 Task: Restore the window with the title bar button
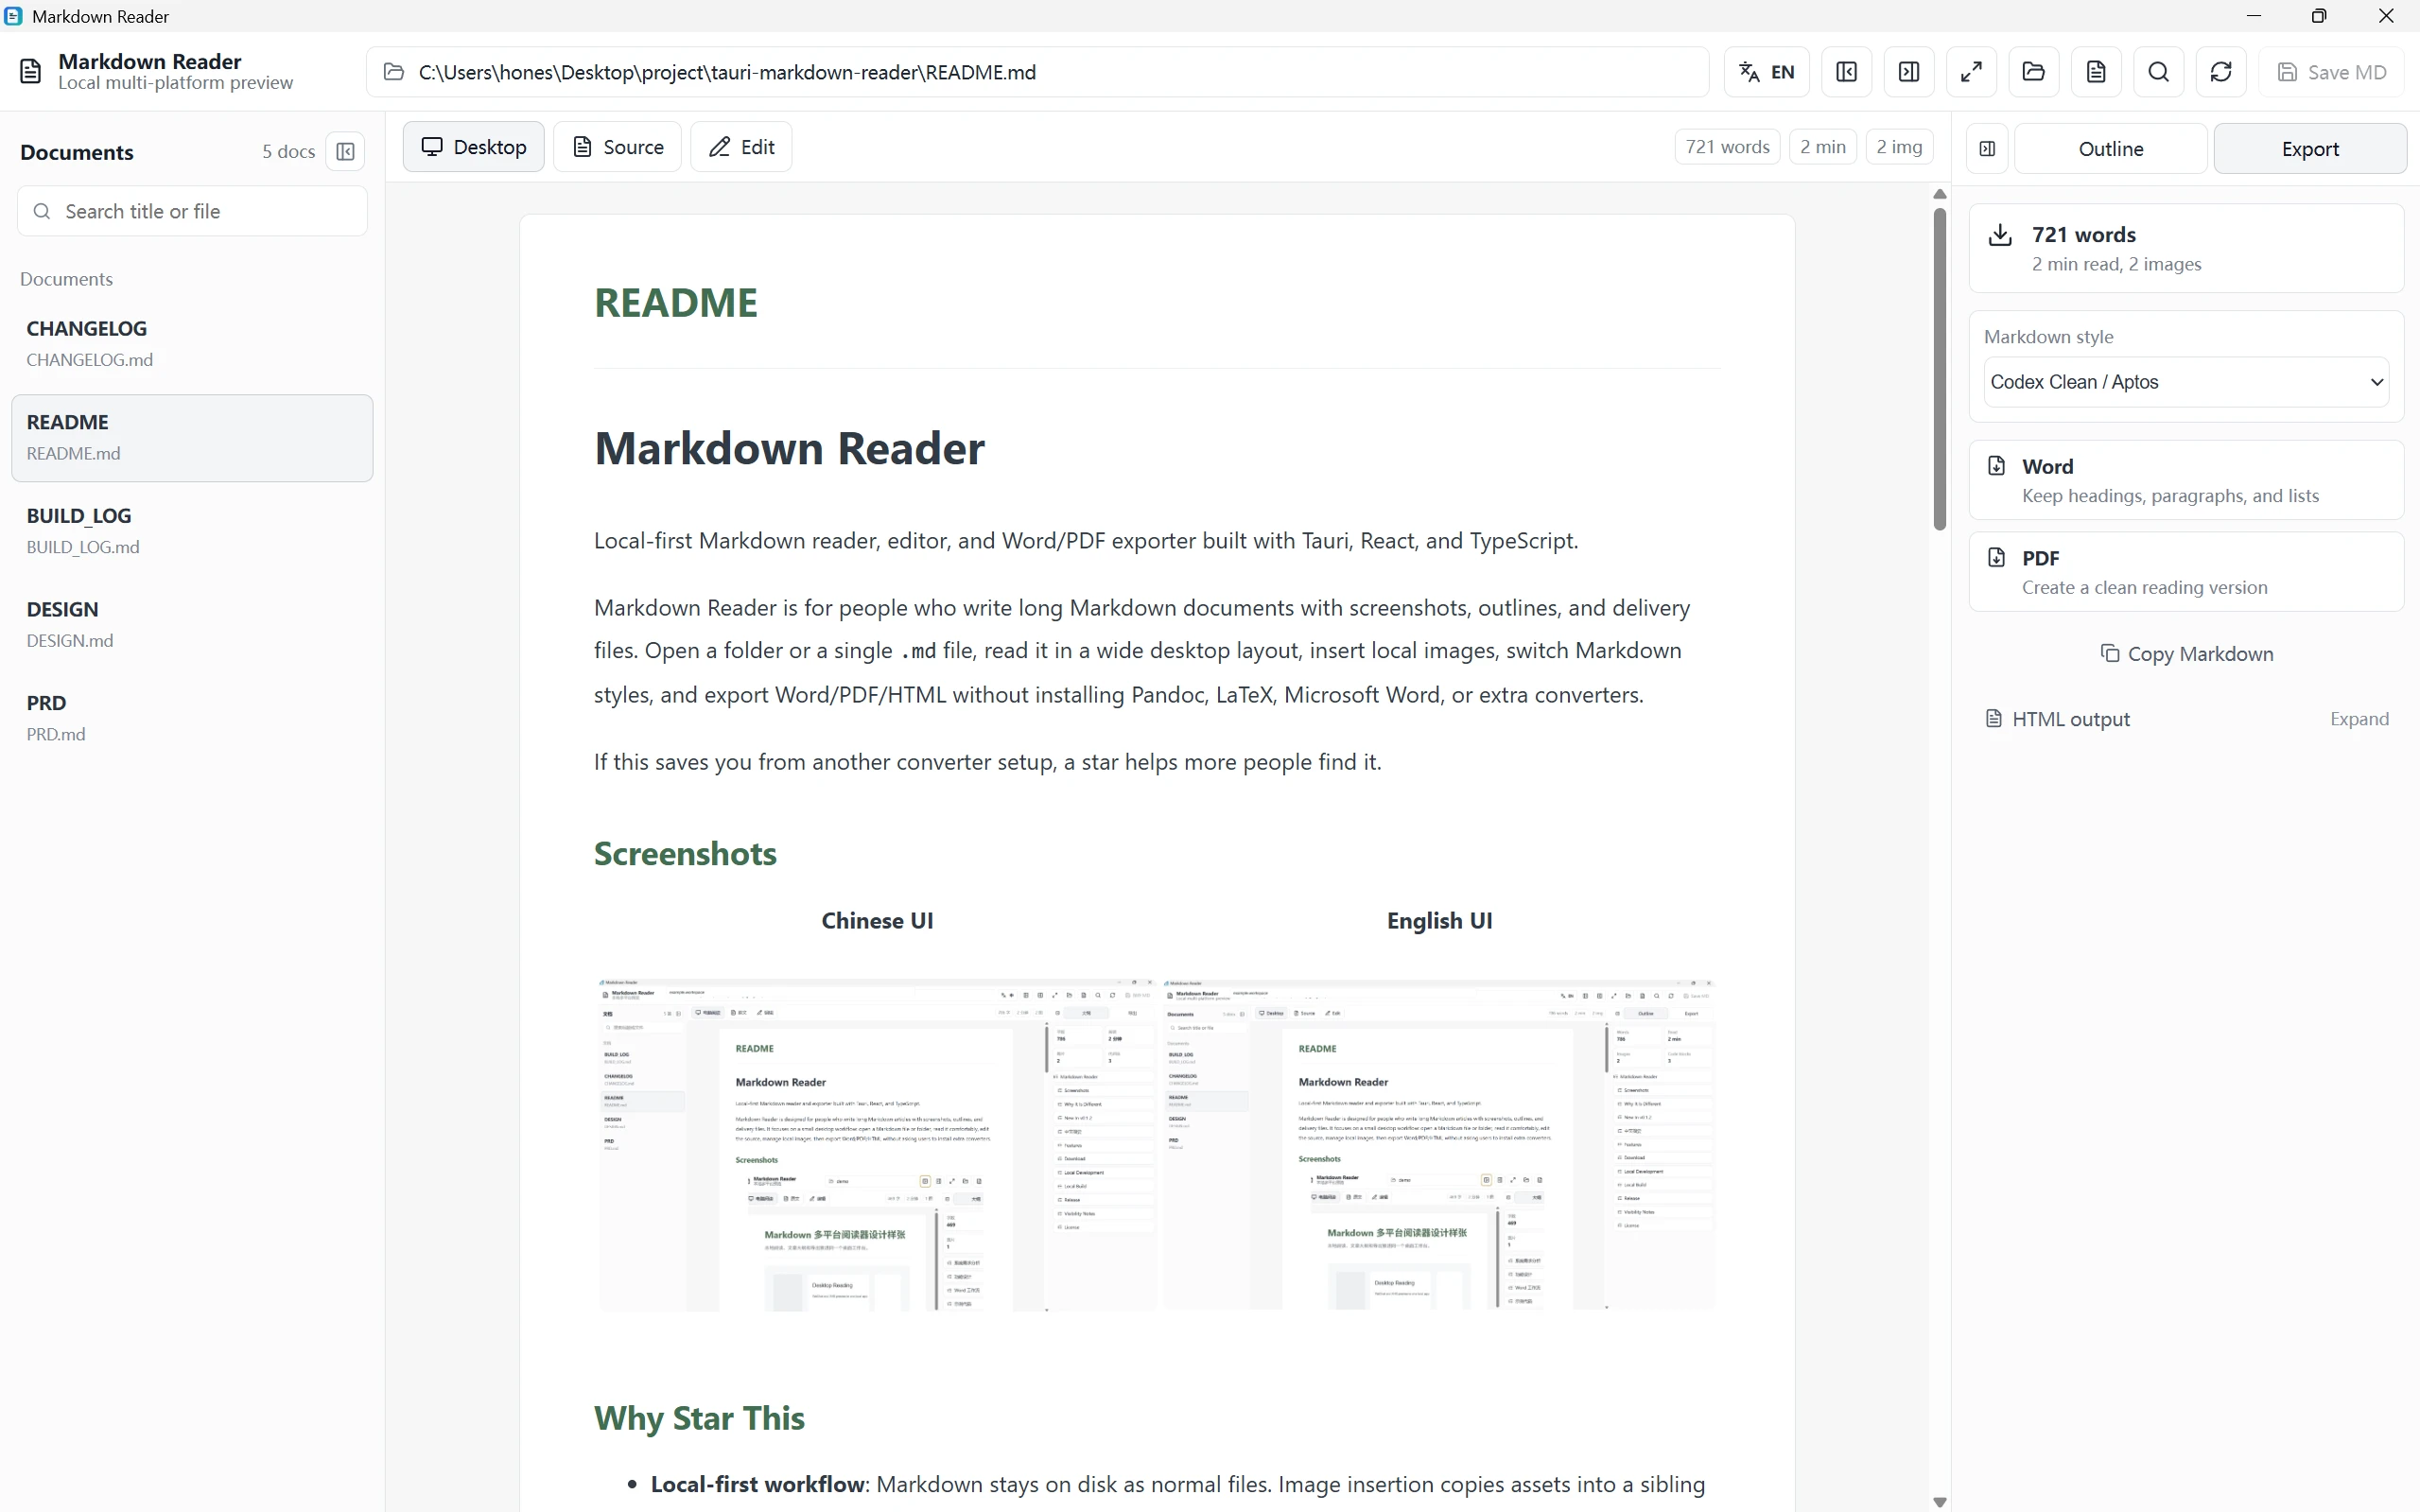coord(2319,16)
